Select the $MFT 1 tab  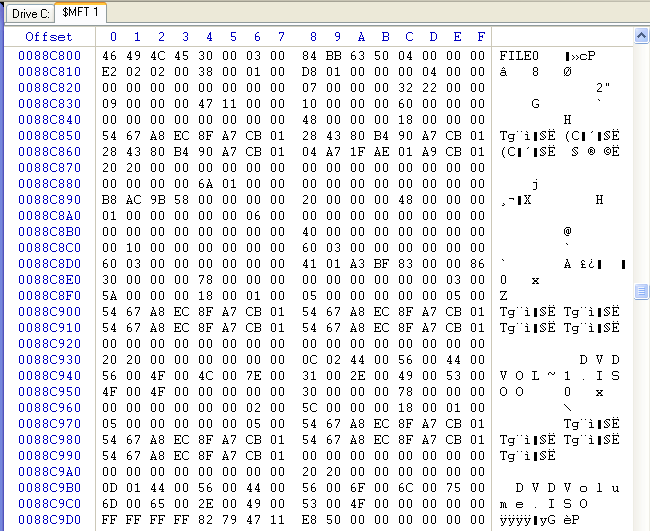point(80,13)
